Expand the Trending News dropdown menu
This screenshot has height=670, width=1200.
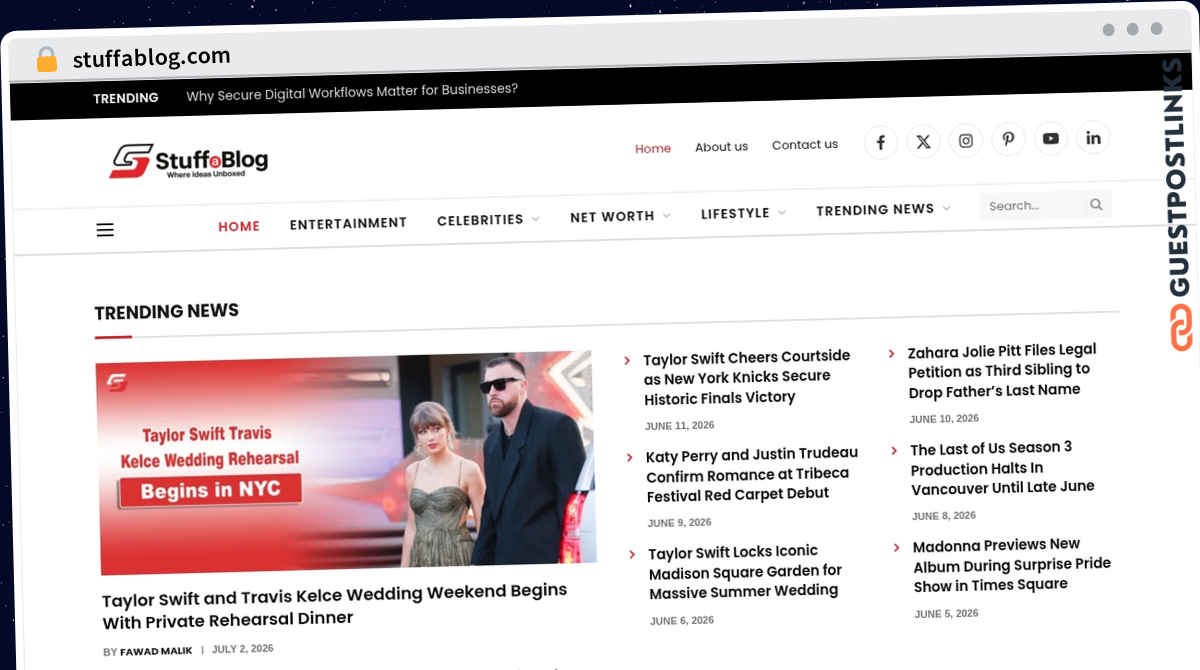(883, 209)
